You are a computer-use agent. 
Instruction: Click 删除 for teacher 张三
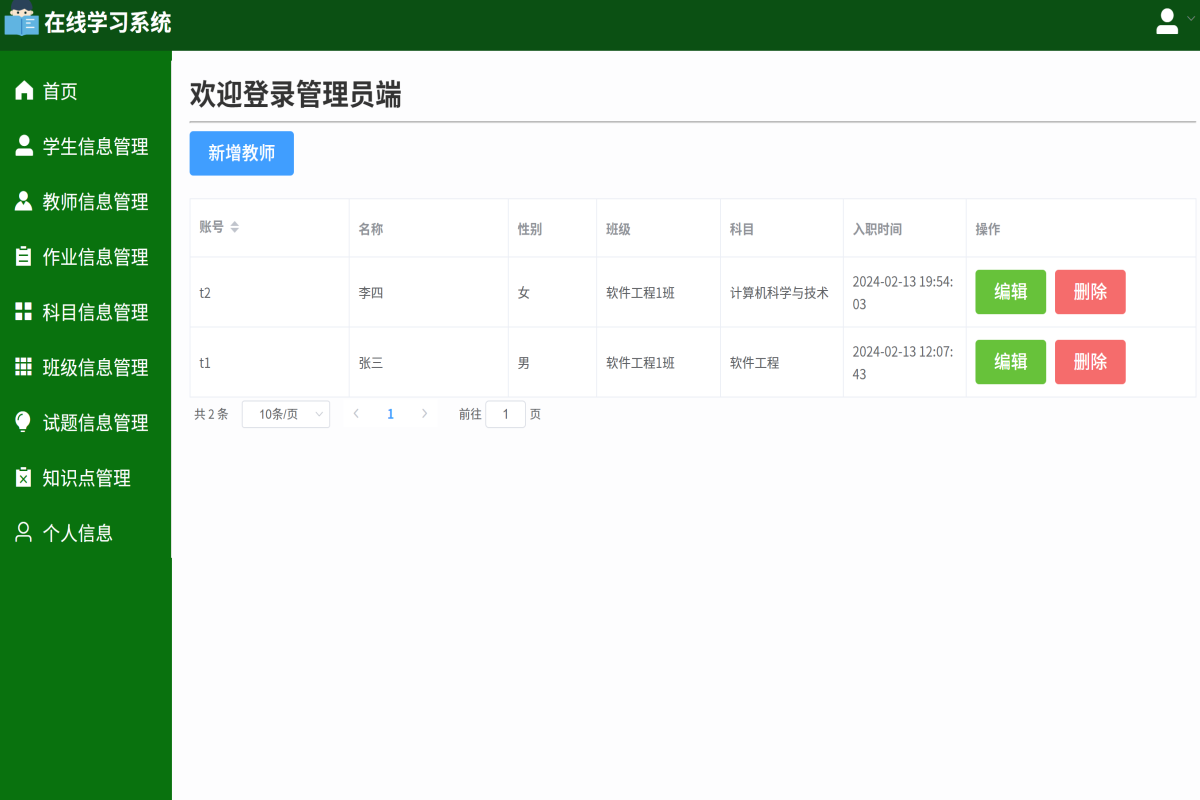[x=1090, y=362]
